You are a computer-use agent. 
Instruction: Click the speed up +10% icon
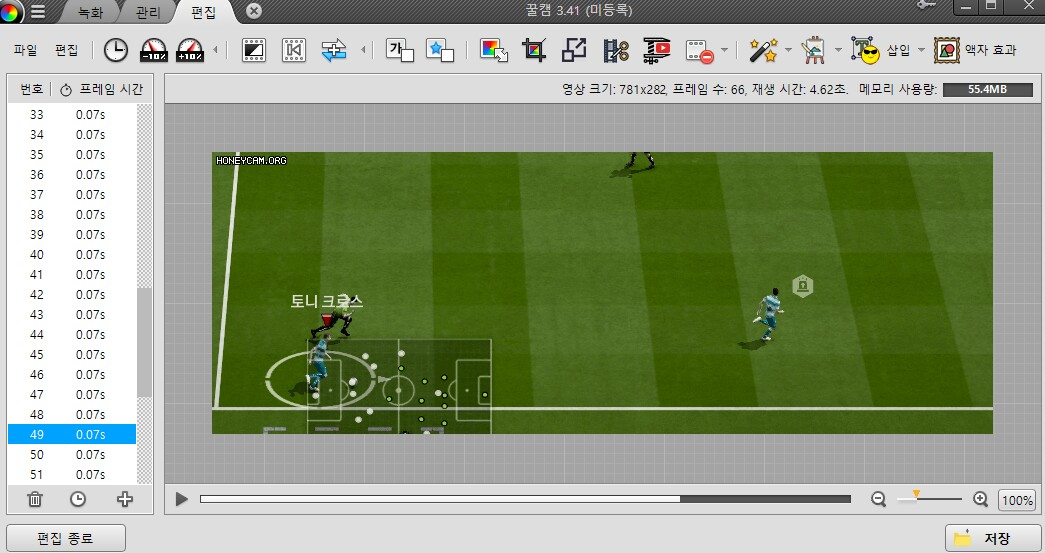[190, 49]
